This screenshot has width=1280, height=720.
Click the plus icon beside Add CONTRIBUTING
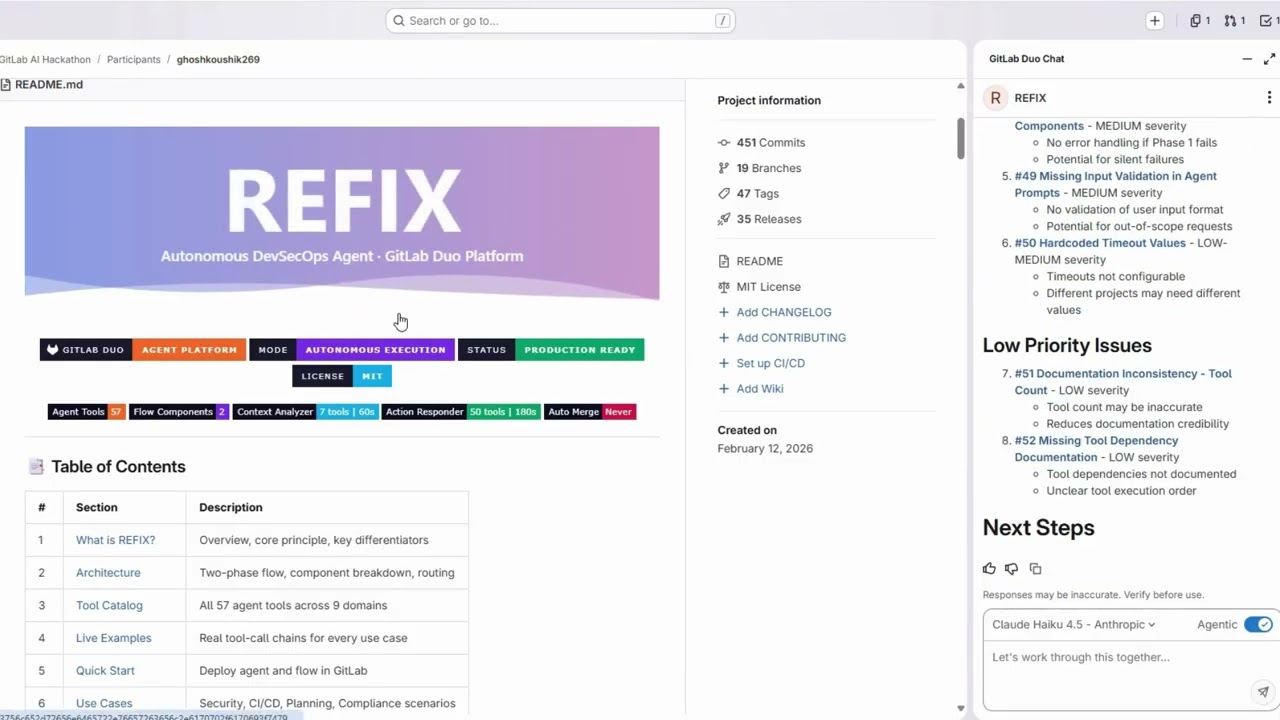[x=724, y=338]
